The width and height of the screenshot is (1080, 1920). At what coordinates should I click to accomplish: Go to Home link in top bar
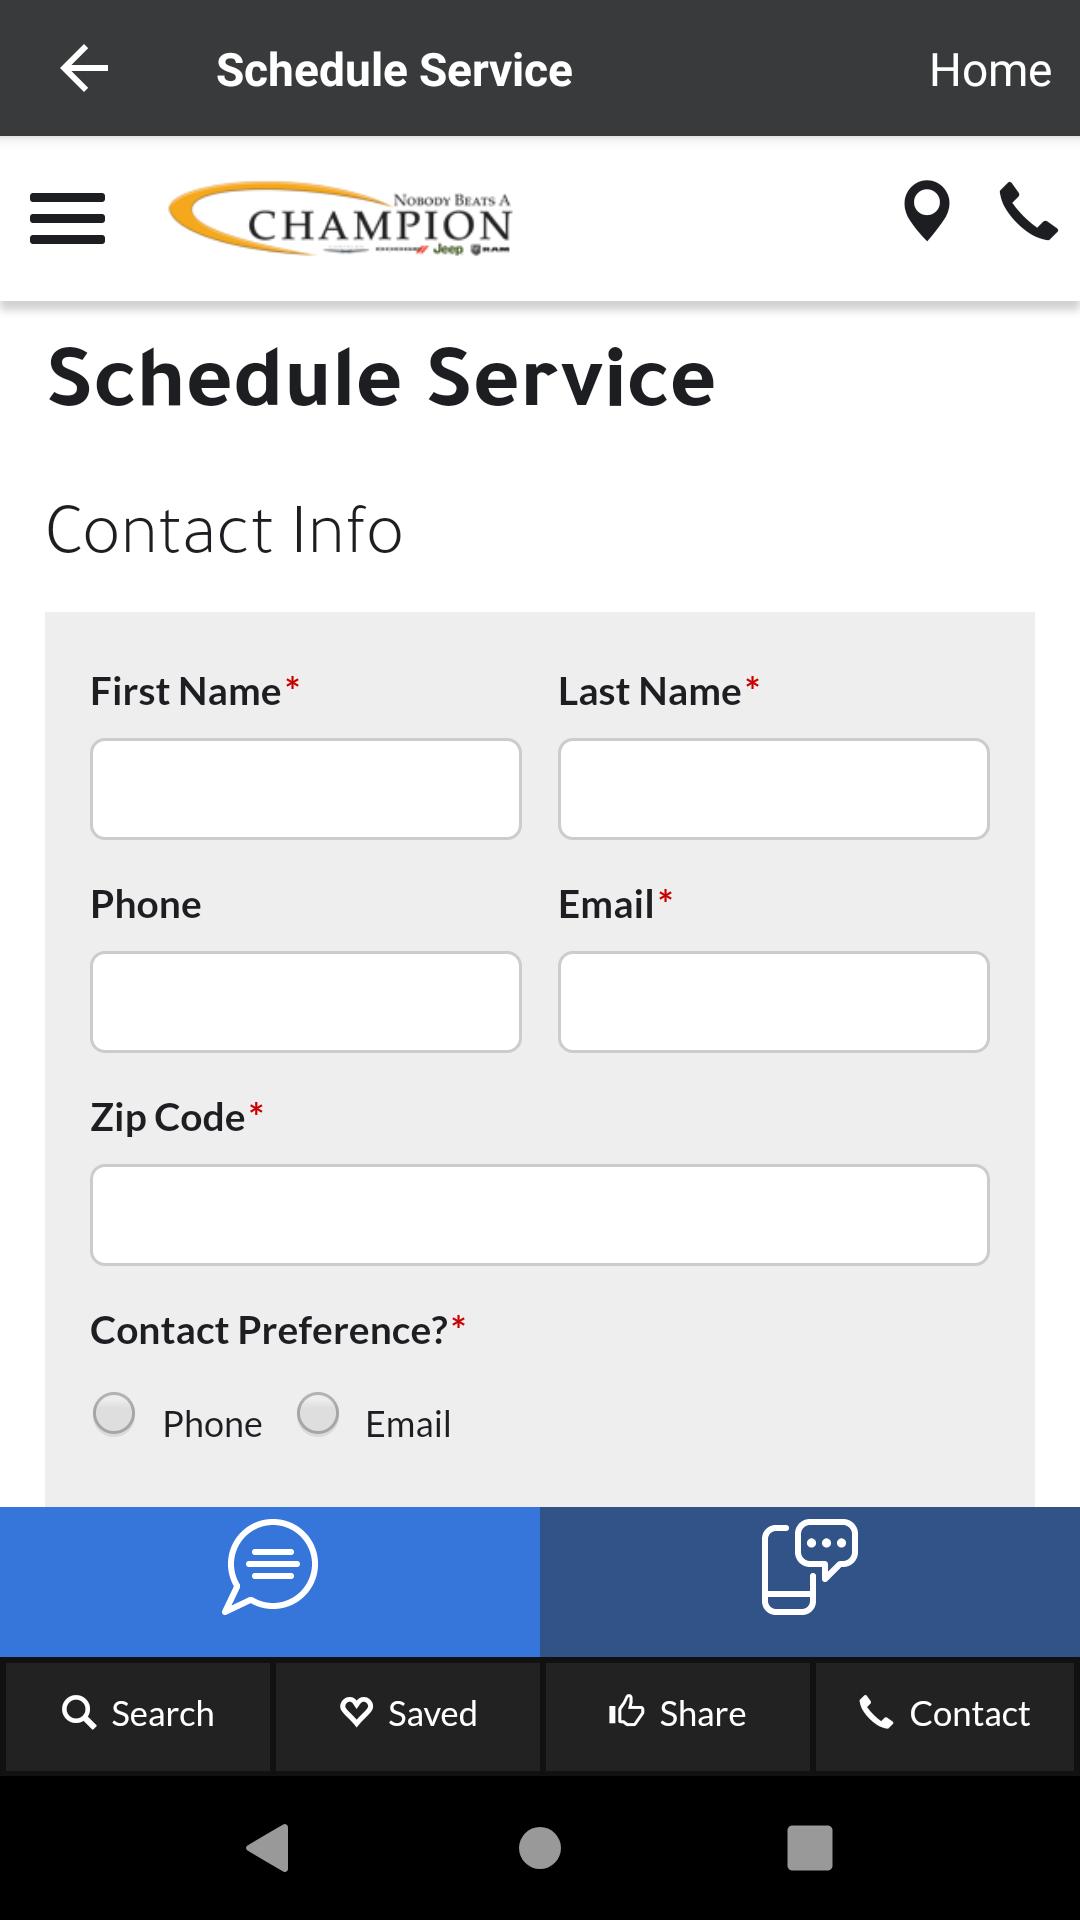click(x=990, y=70)
